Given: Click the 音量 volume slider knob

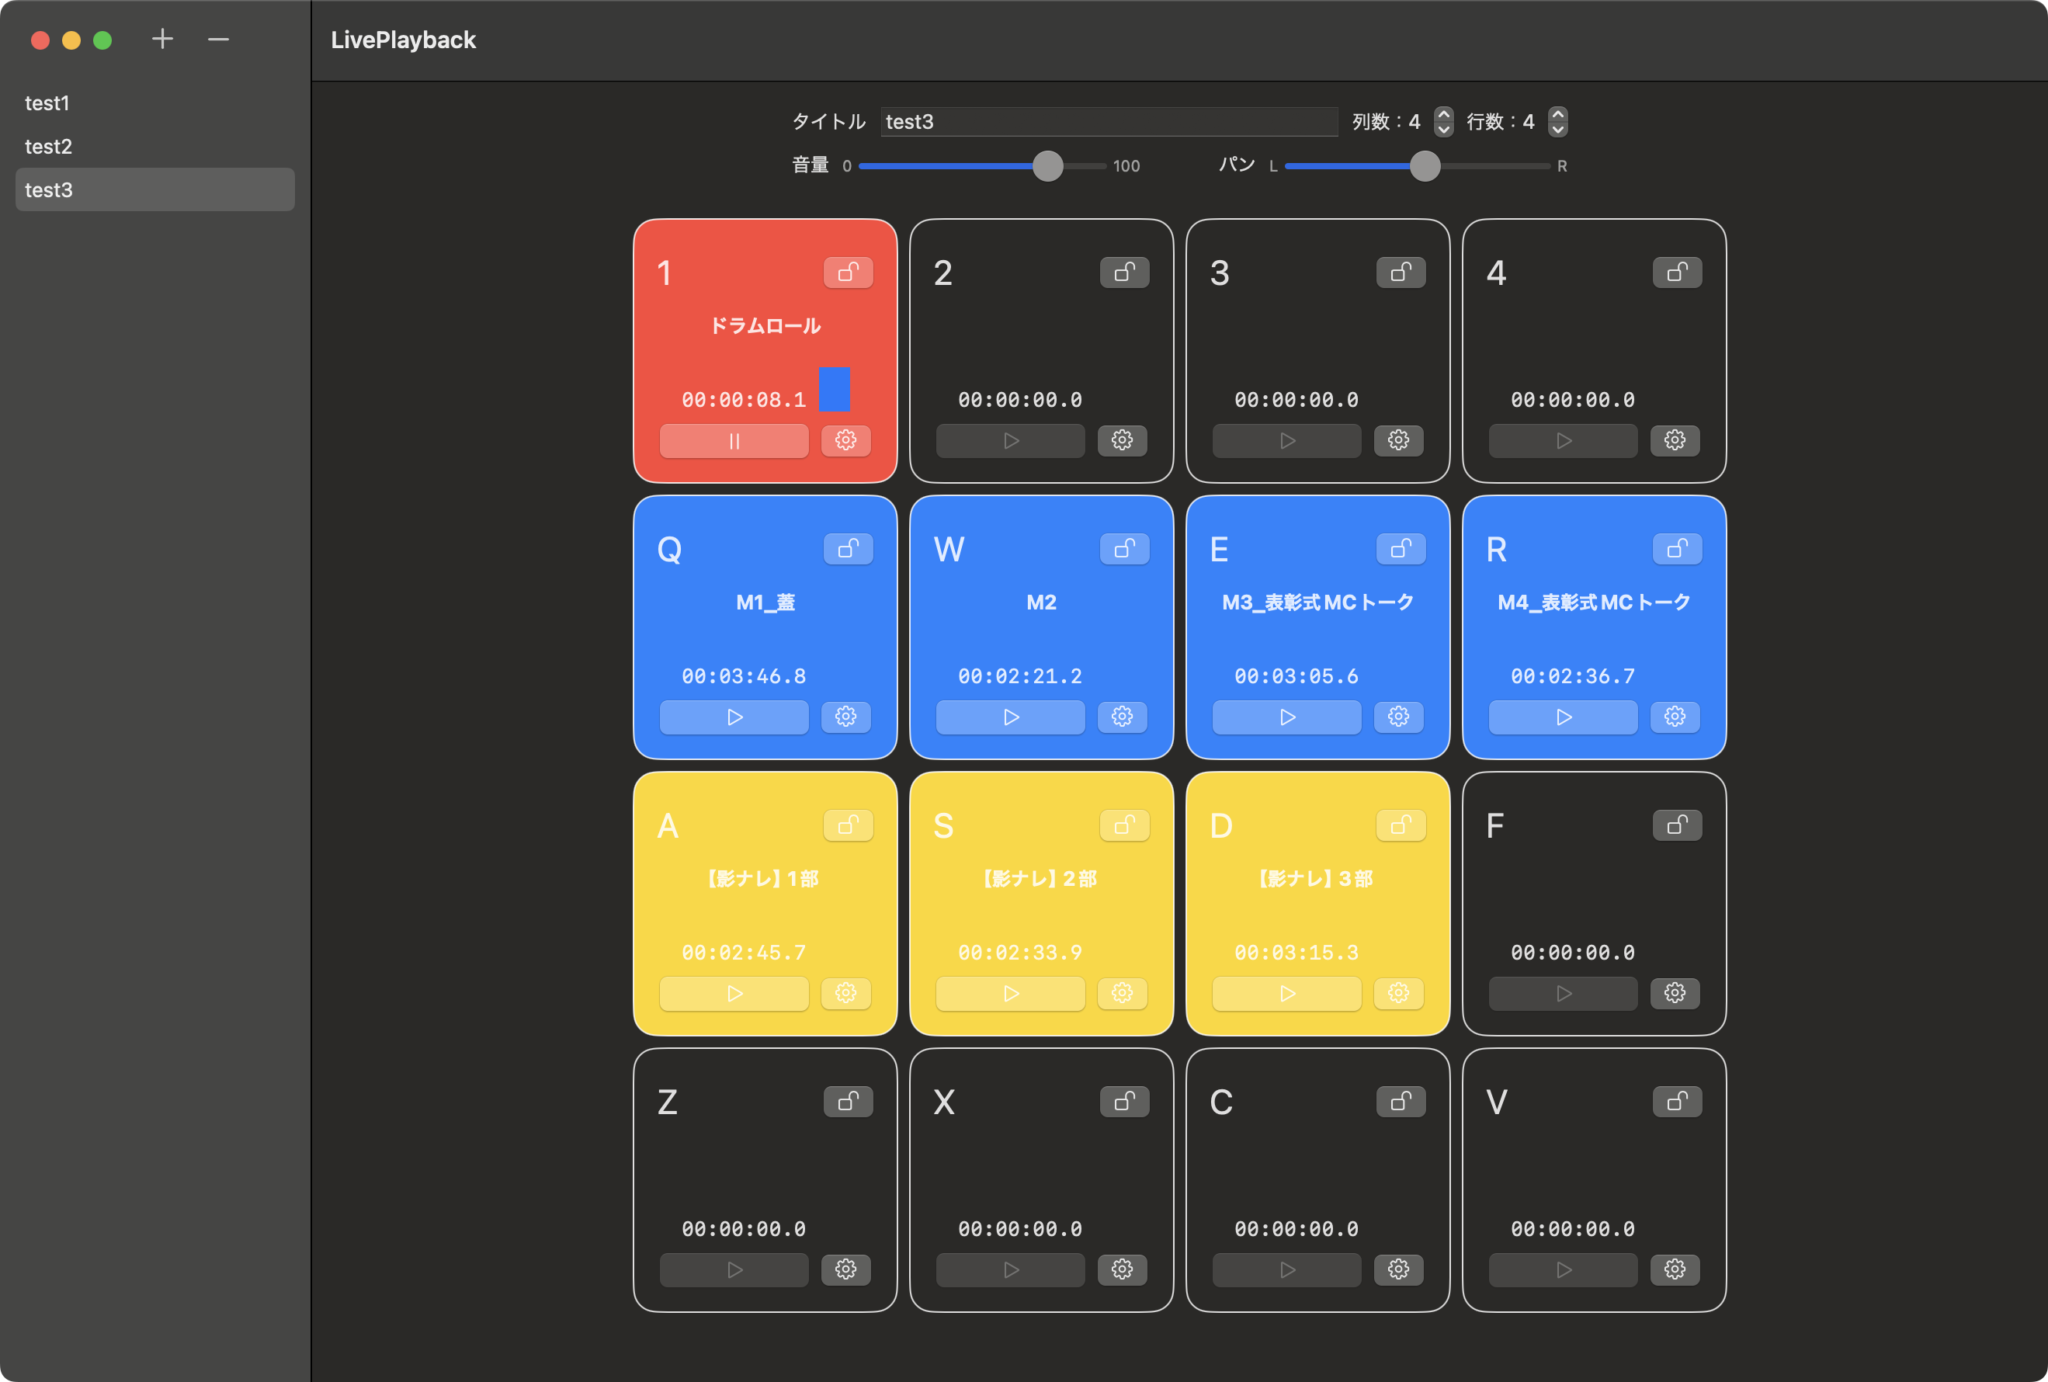Looking at the screenshot, I should [1047, 166].
